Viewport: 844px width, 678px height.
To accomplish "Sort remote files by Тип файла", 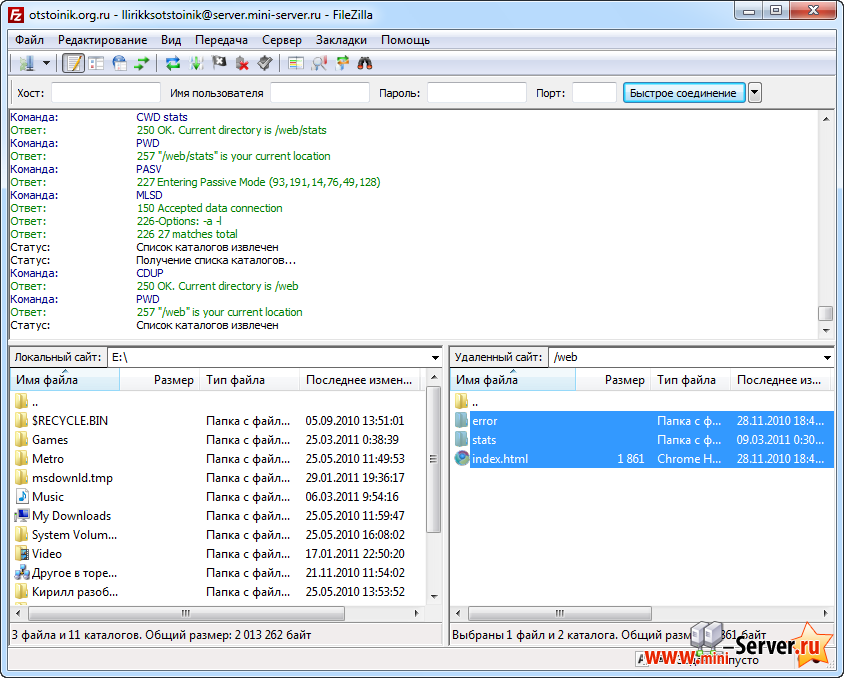I will 691,380.
